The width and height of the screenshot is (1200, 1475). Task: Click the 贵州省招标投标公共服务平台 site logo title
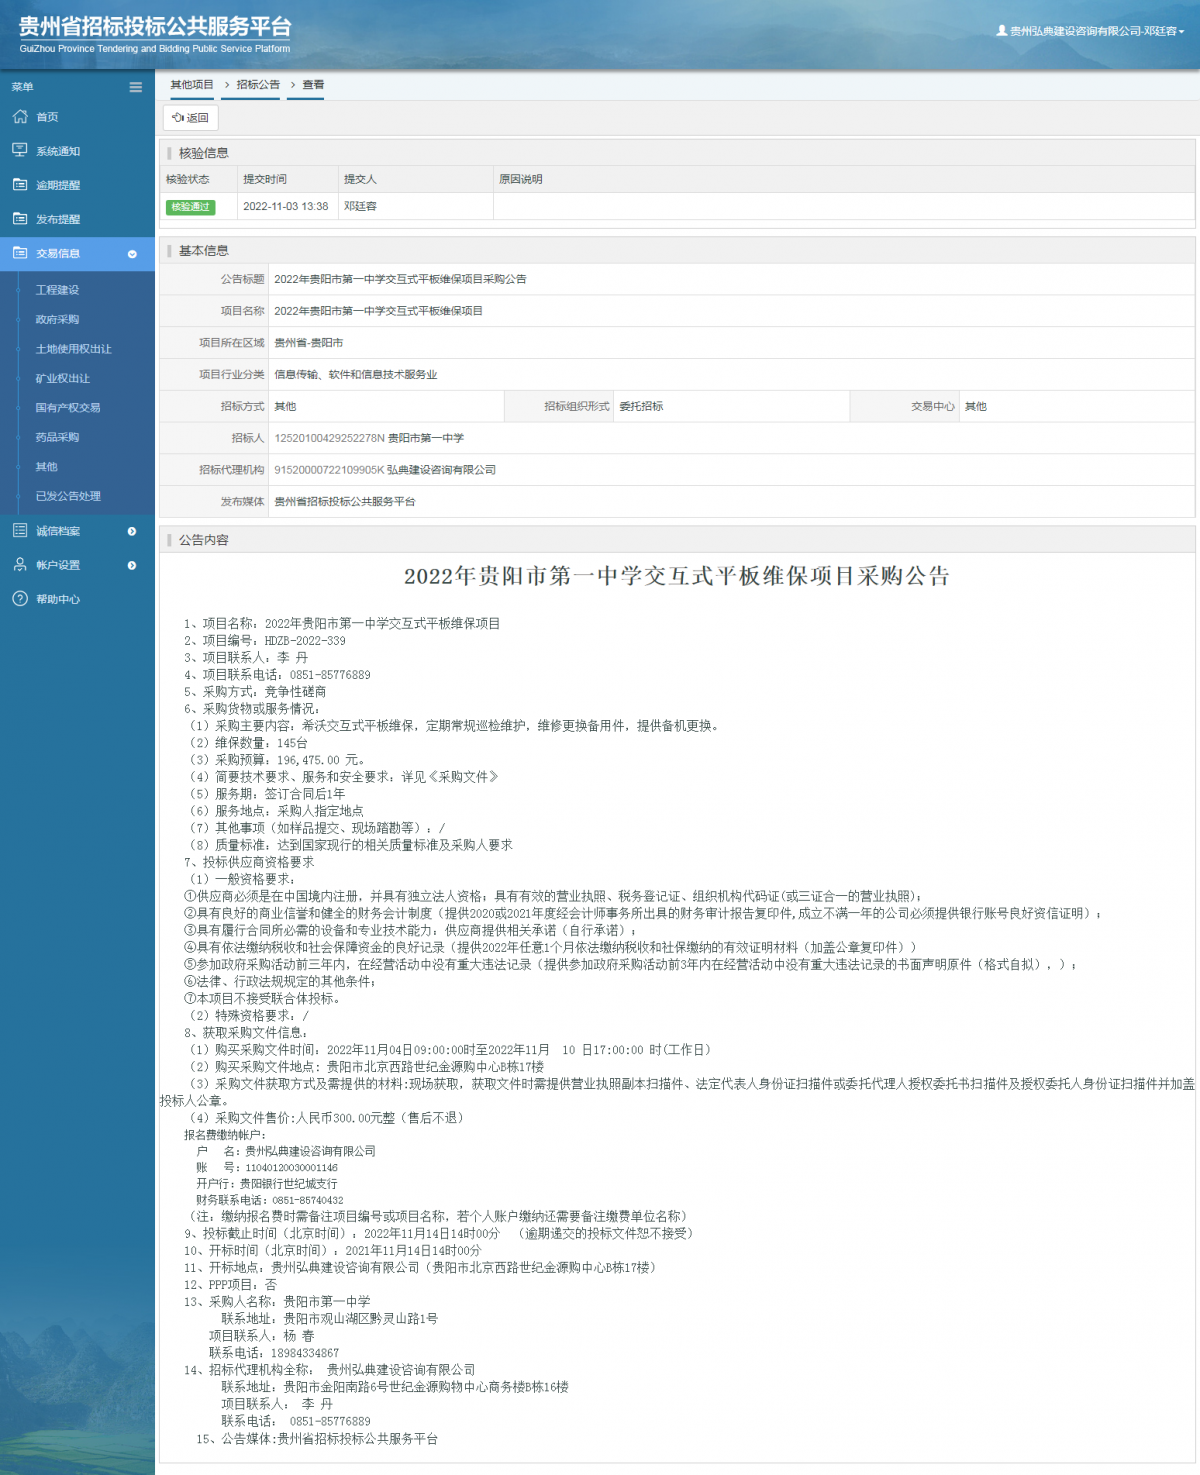155,27
